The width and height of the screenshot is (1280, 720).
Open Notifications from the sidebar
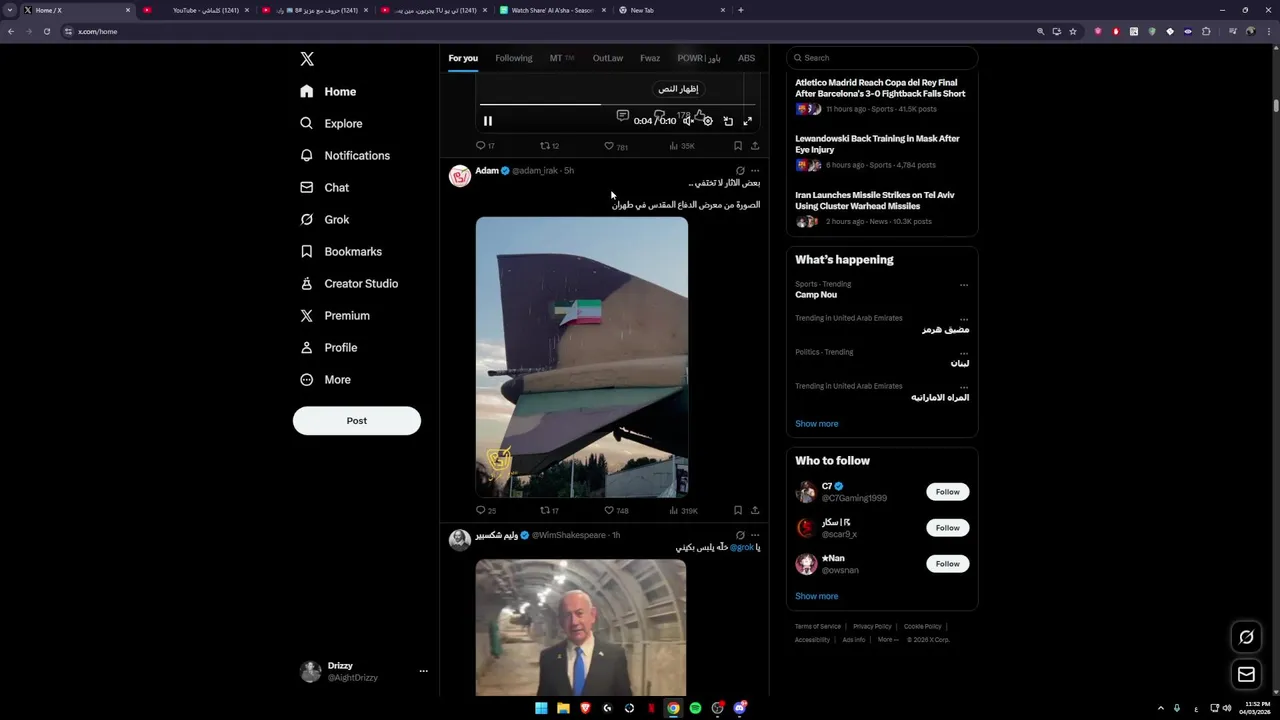(346, 155)
